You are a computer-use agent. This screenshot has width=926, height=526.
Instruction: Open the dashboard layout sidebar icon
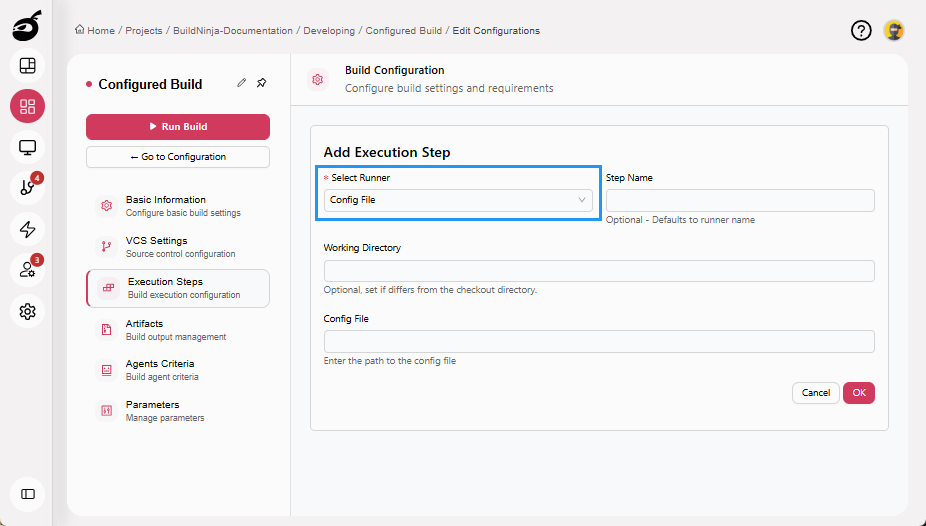[27, 66]
